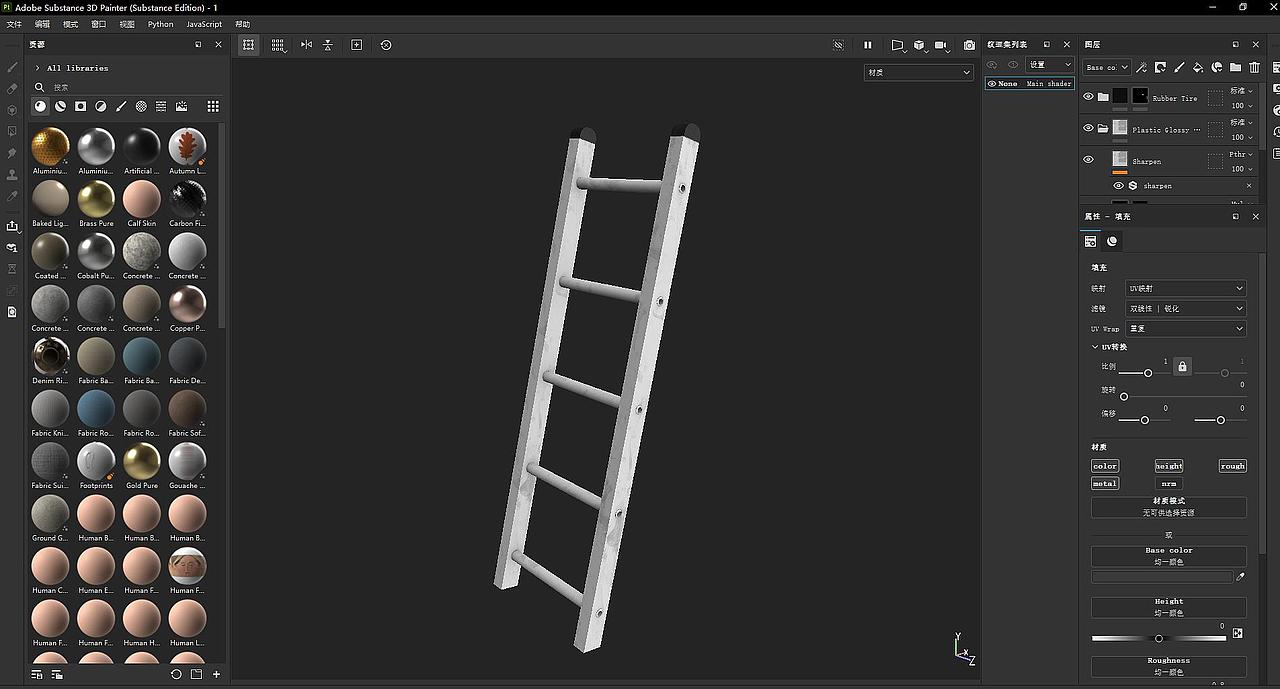Pause rendering in the viewport toolbar
The width and height of the screenshot is (1280, 689).
(868, 45)
